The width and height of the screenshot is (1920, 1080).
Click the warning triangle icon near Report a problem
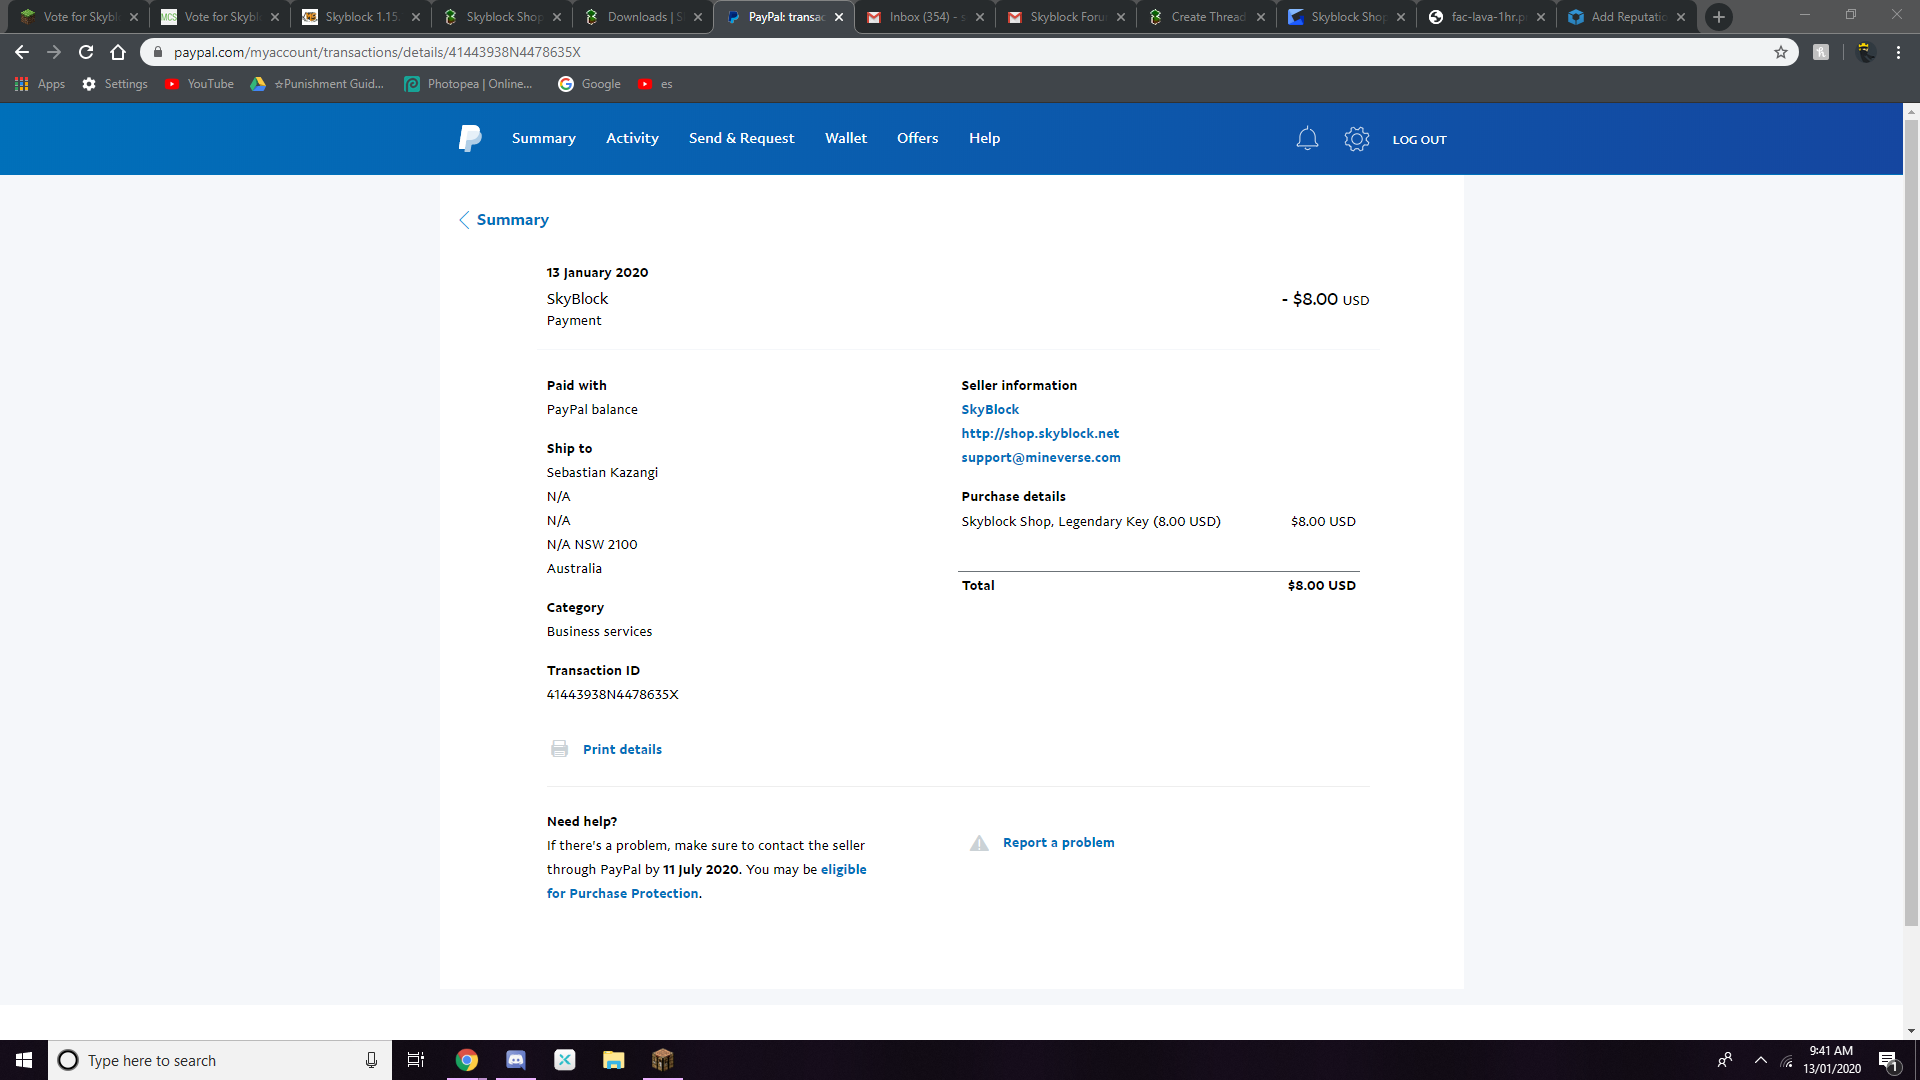979,843
